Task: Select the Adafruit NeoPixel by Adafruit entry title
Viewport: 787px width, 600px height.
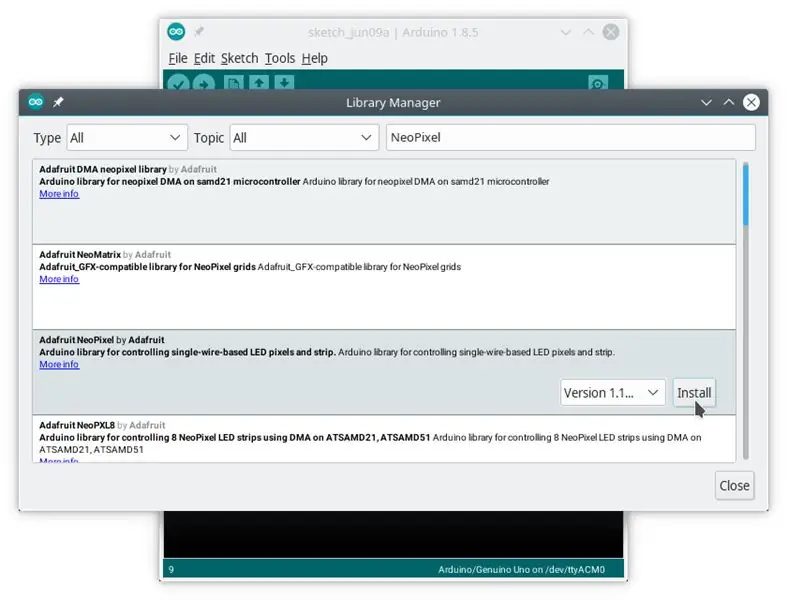Action: tap(102, 340)
